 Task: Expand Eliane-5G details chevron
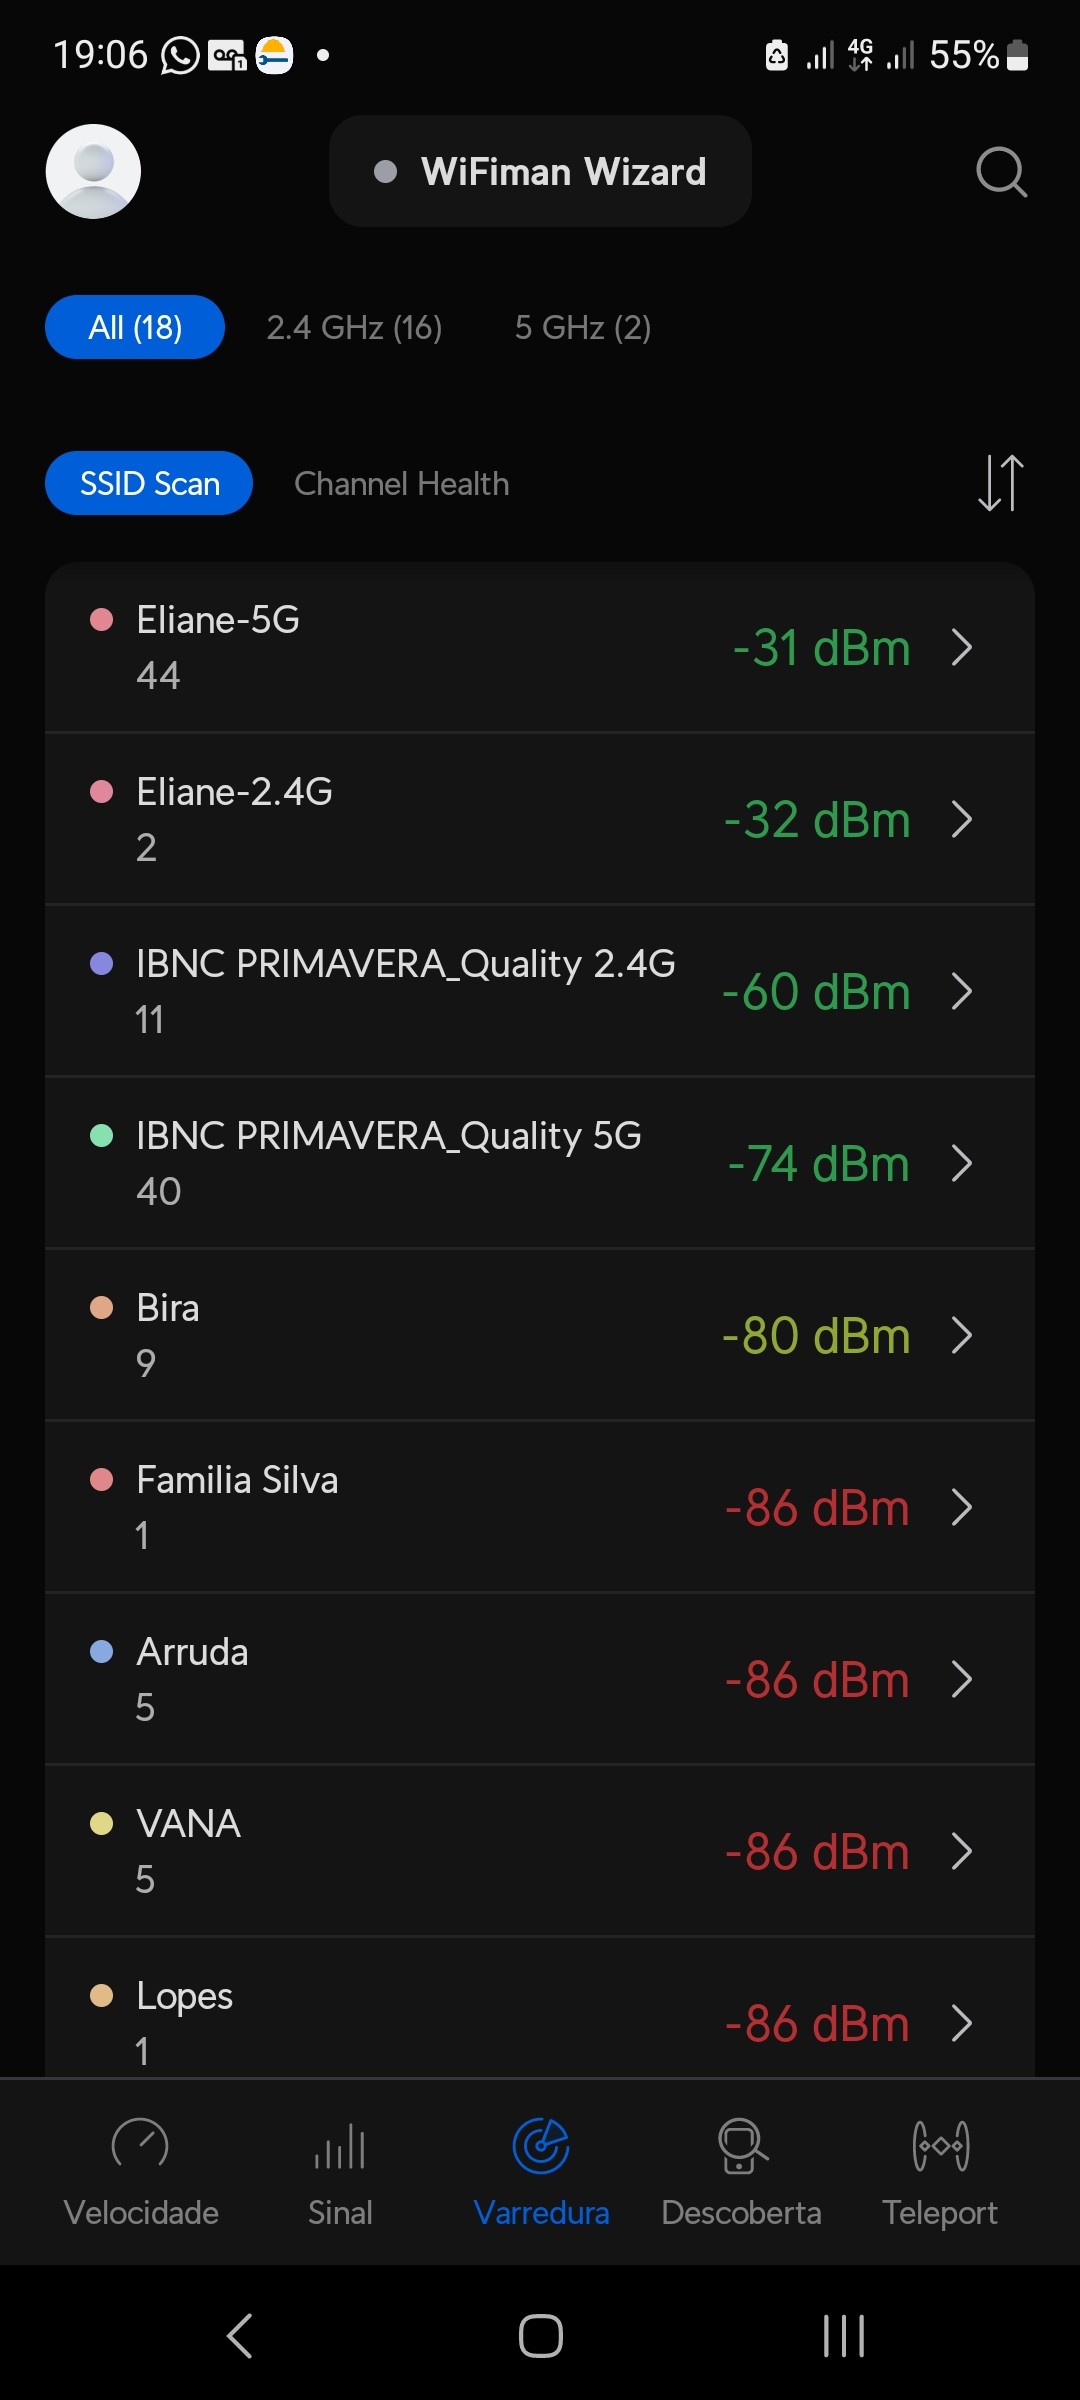coord(962,647)
